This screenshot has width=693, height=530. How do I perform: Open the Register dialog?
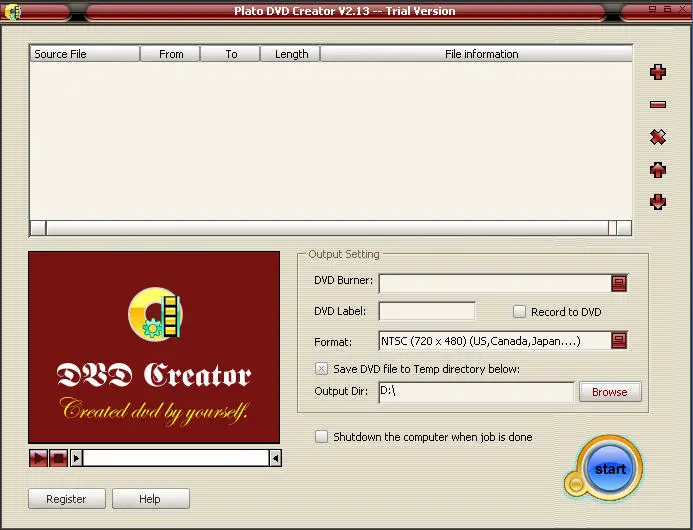click(x=67, y=499)
